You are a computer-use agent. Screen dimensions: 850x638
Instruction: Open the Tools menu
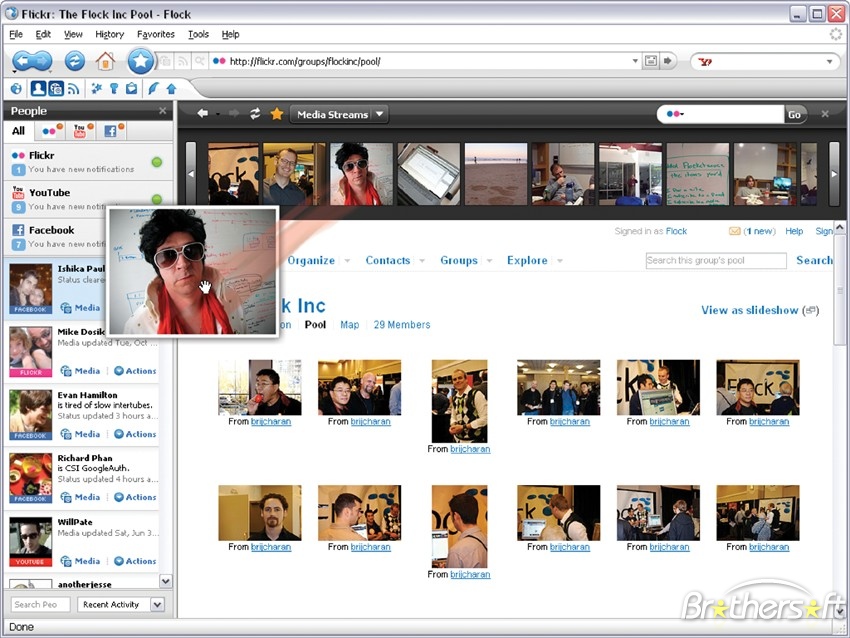pos(197,33)
